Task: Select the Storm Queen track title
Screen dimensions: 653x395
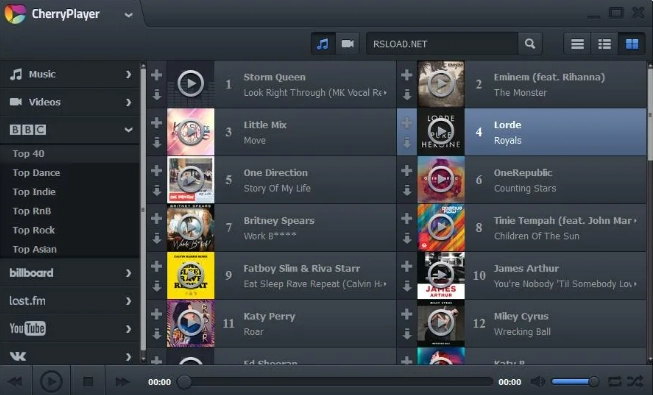Action: coord(274,77)
